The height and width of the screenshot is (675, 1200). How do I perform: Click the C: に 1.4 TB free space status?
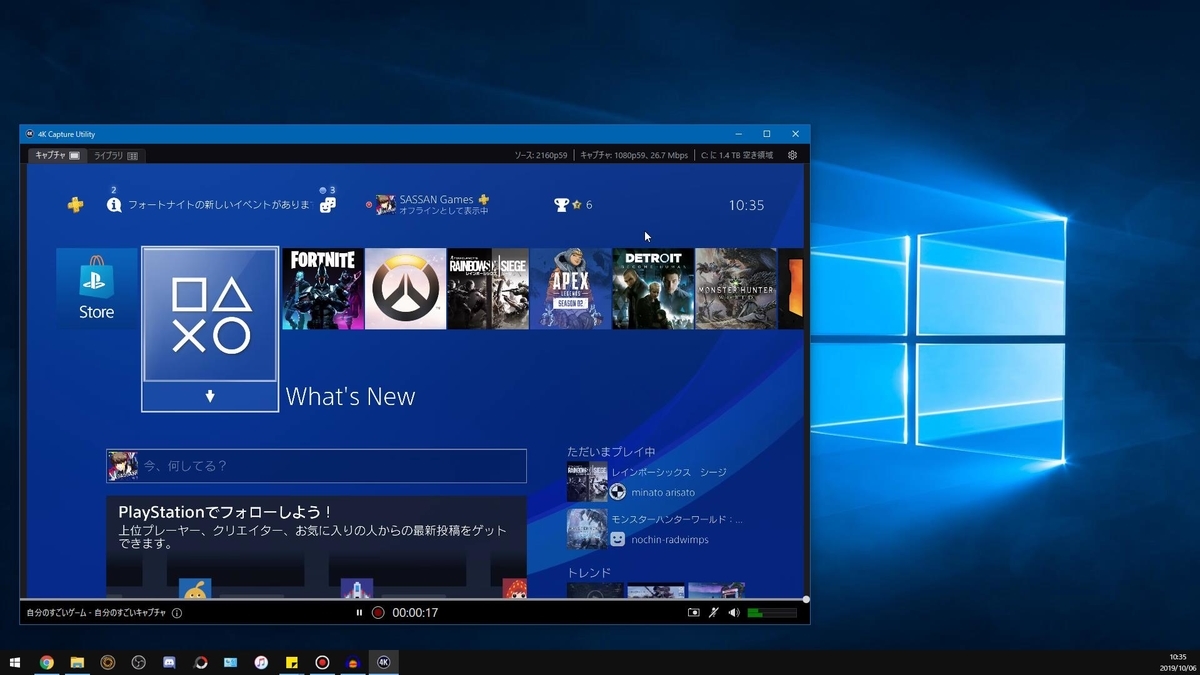click(x=736, y=155)
